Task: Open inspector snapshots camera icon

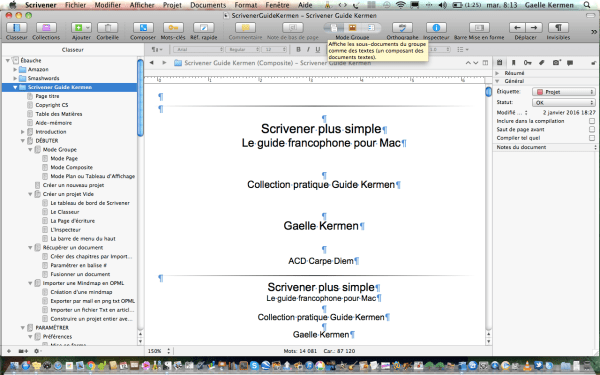Action: [x=556, y=63]
